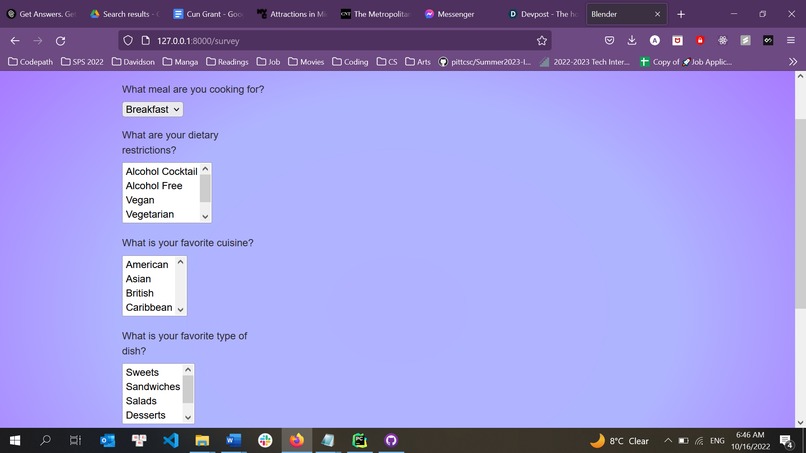The image size is (806, 453).
Task: Switch to The Metropolitan tab
Action: pos(375,14)
